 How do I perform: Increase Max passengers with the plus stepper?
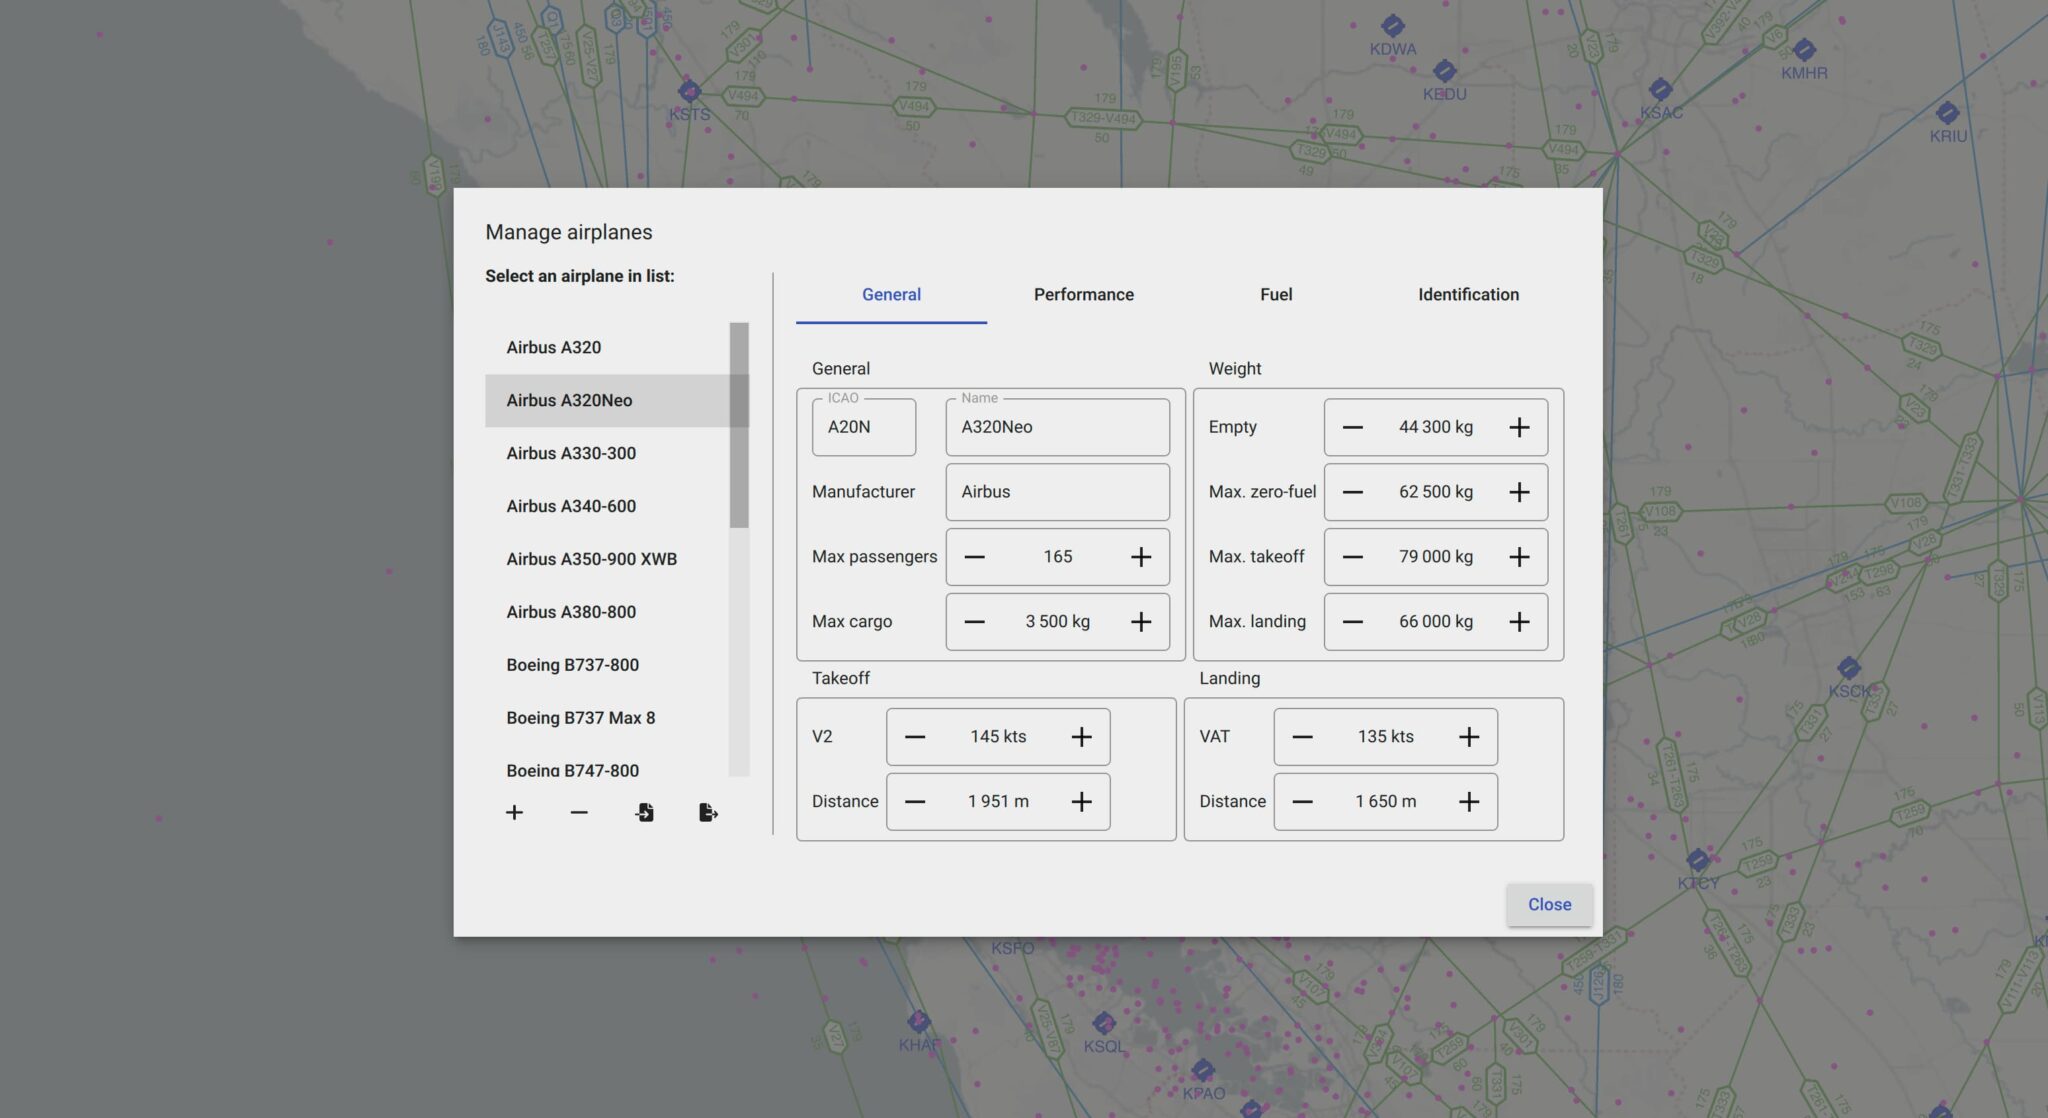(x=1140, y=556)
